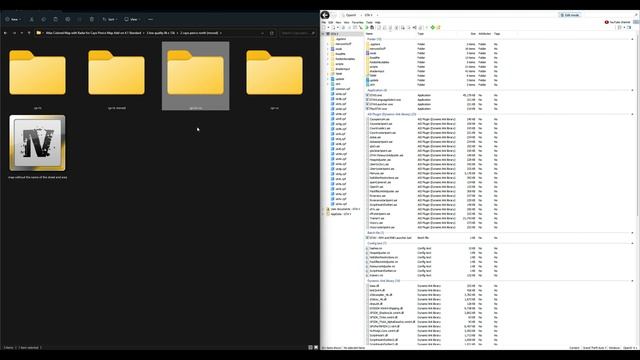Click the yellow icon beside green diamond in OpenIV

438,27
